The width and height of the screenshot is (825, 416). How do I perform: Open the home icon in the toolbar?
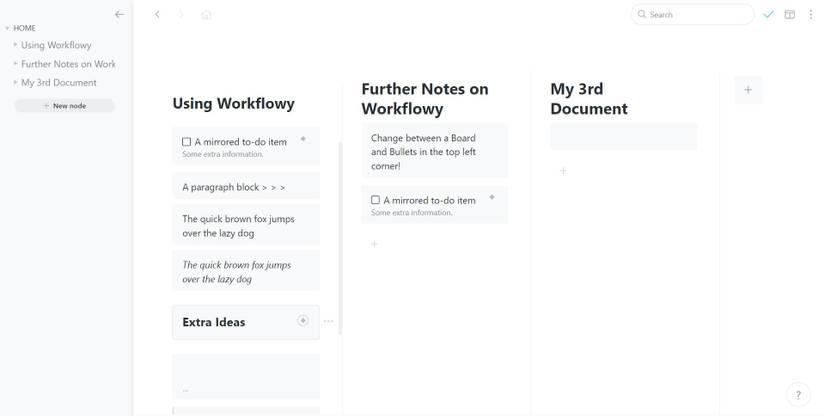point(206,15)
